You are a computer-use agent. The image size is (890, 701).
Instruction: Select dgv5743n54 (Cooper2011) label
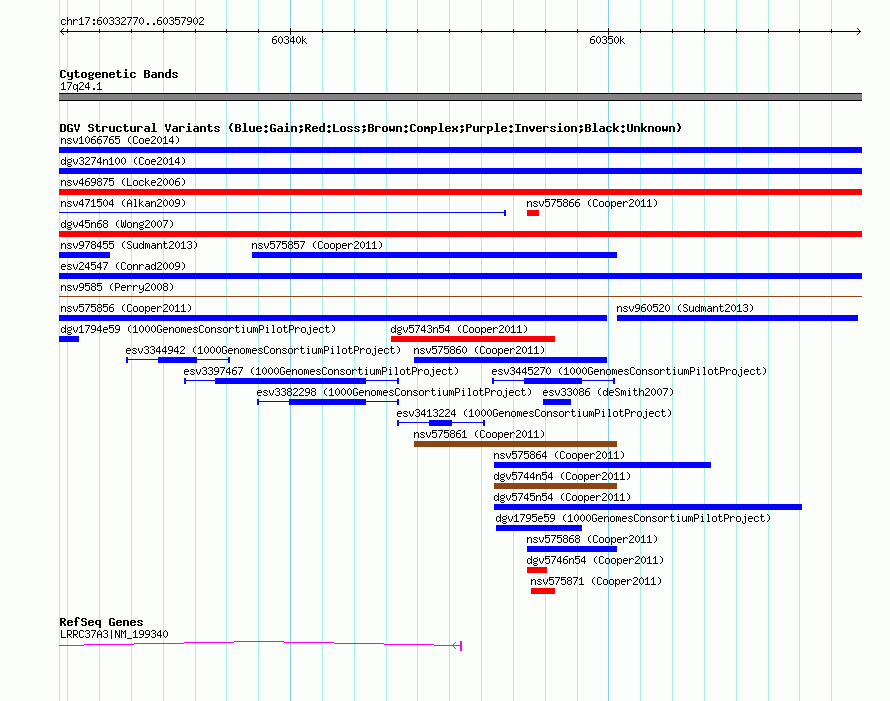(459, 329)
